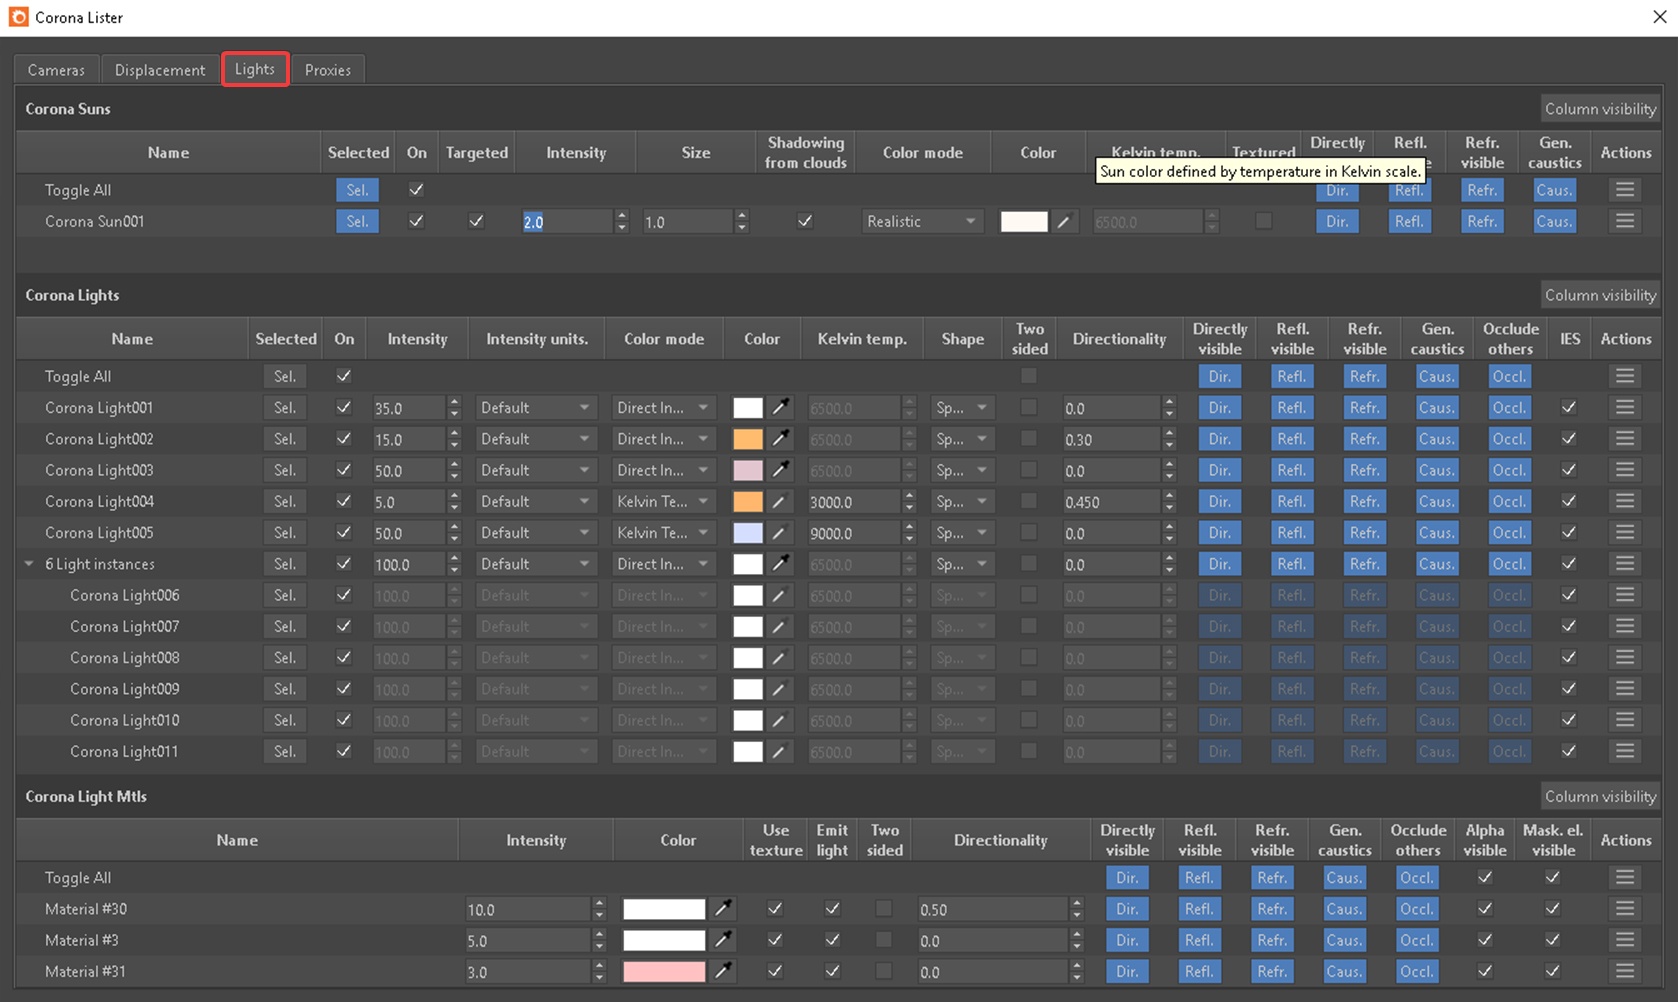Click Caus. button for Material #30
Viewport: 1678px width, 1002px height.
coord(1345,909)
